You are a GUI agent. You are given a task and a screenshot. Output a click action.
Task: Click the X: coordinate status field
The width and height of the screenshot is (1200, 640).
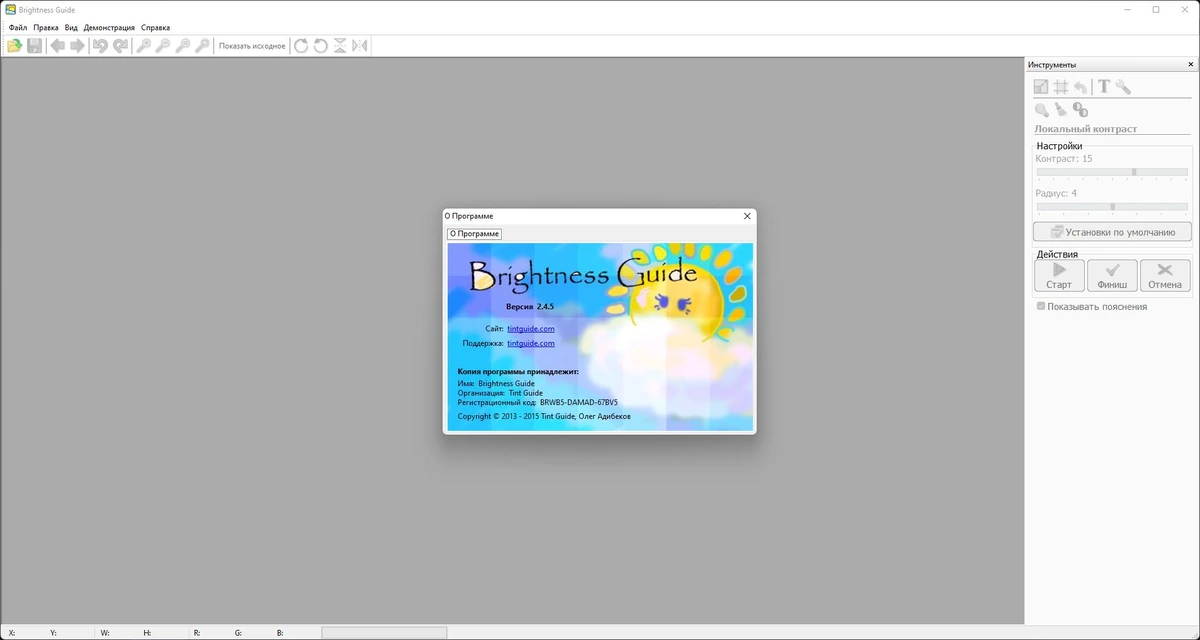[x=11, y=633]
